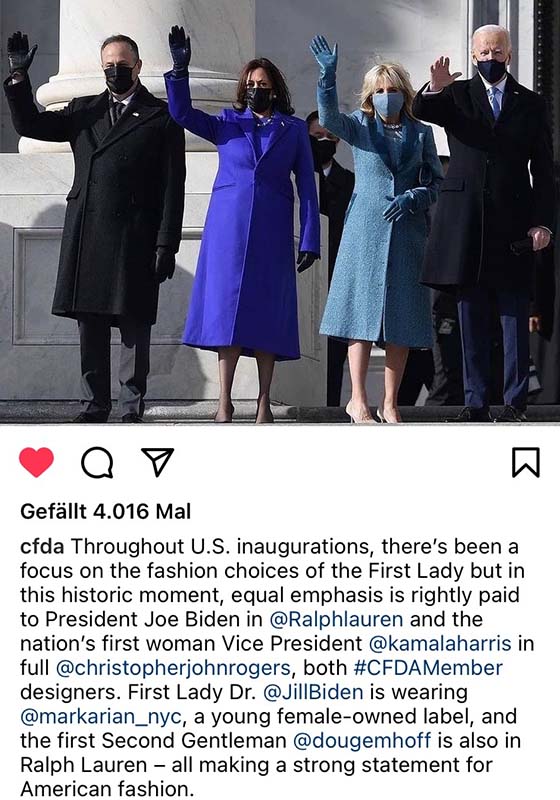Visit @christopherjohnrogers profile link
Screen dimensions: 560x800
[x=173, y=668]
